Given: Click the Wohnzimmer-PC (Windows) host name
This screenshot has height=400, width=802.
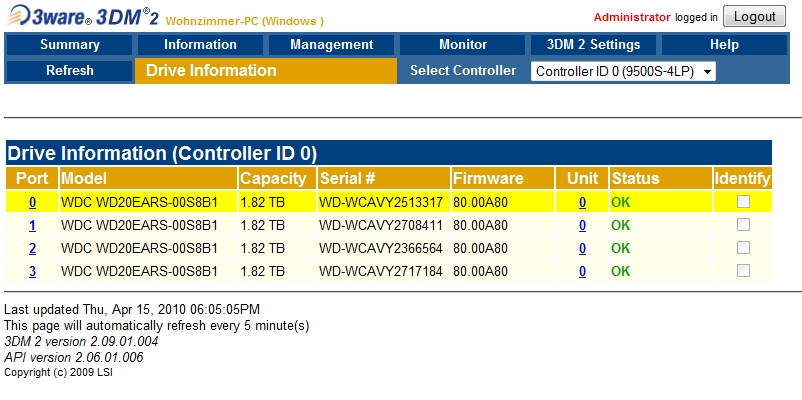Looking at the screenshot, I should [x=244, y=21].
